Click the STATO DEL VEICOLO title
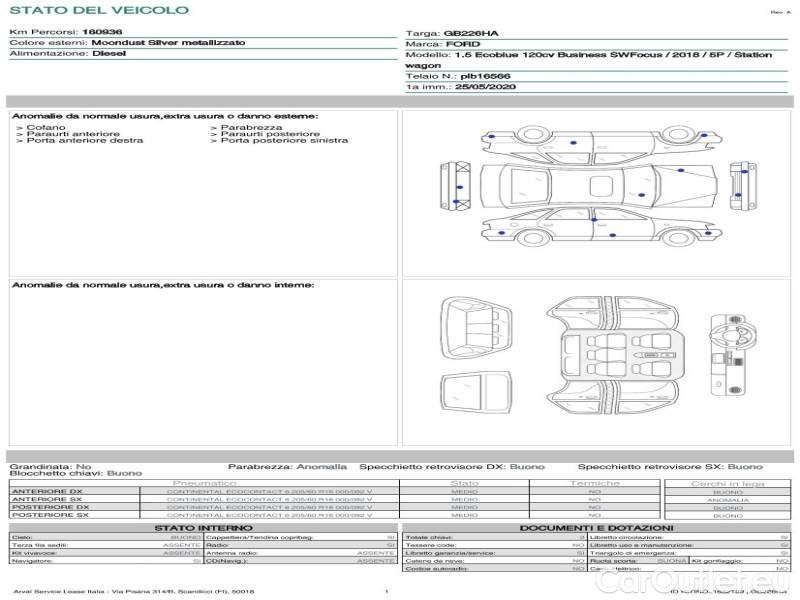Viewport: 800px width, 600px height. [98, 10]
